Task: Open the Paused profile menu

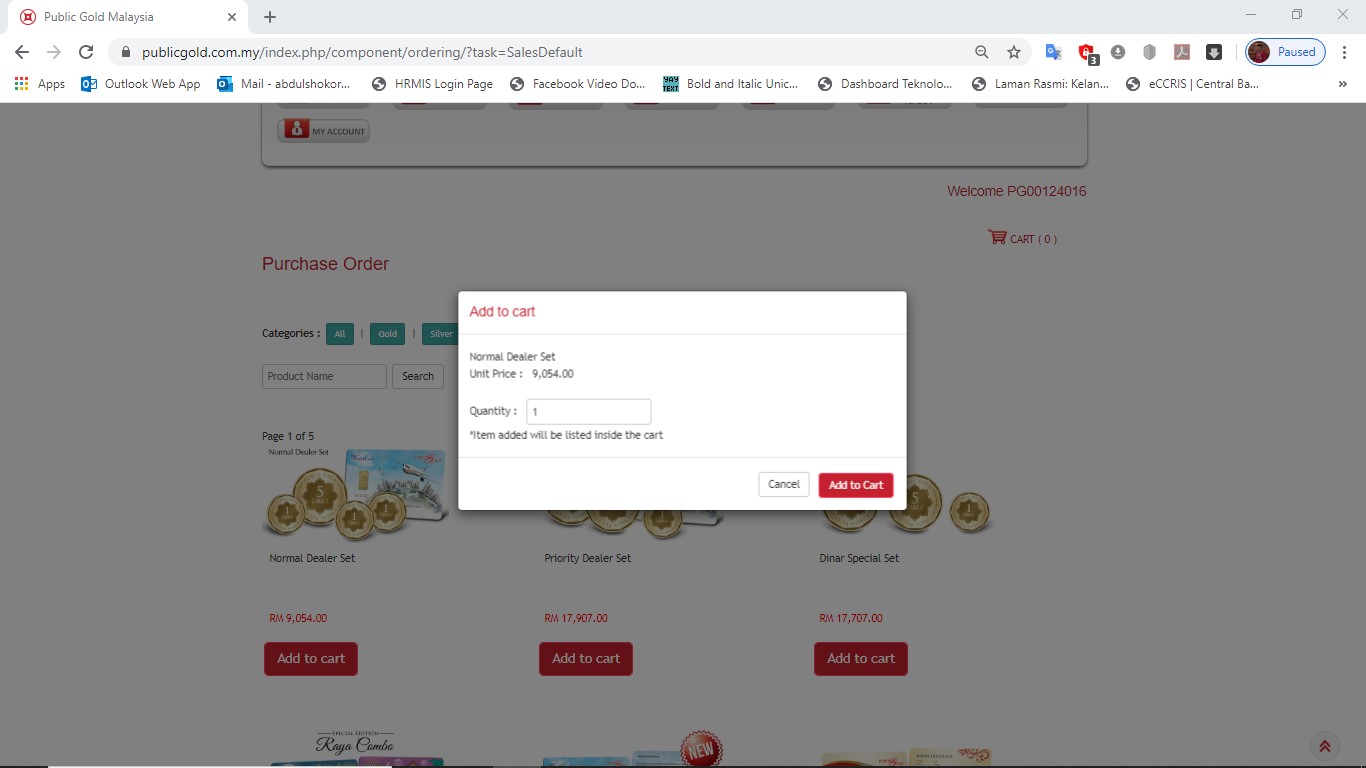Action: tap(1285, 52)
